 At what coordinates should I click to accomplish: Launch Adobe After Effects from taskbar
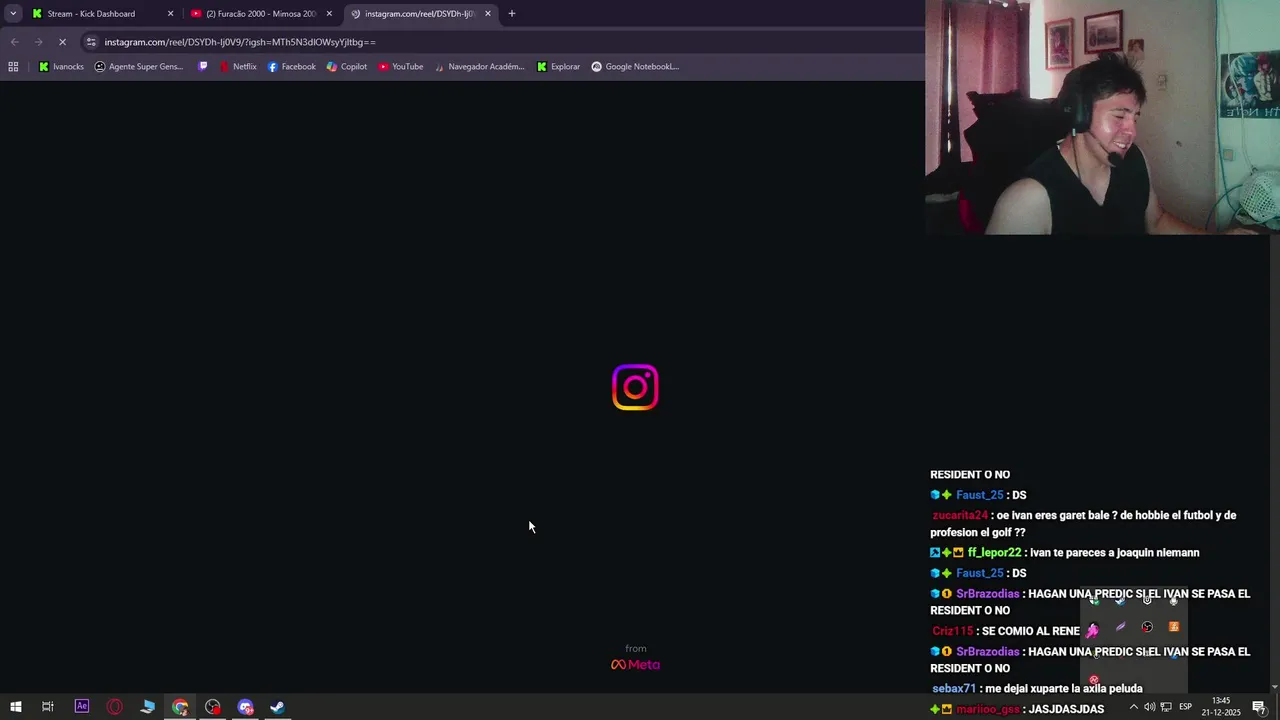click(82, 707)
